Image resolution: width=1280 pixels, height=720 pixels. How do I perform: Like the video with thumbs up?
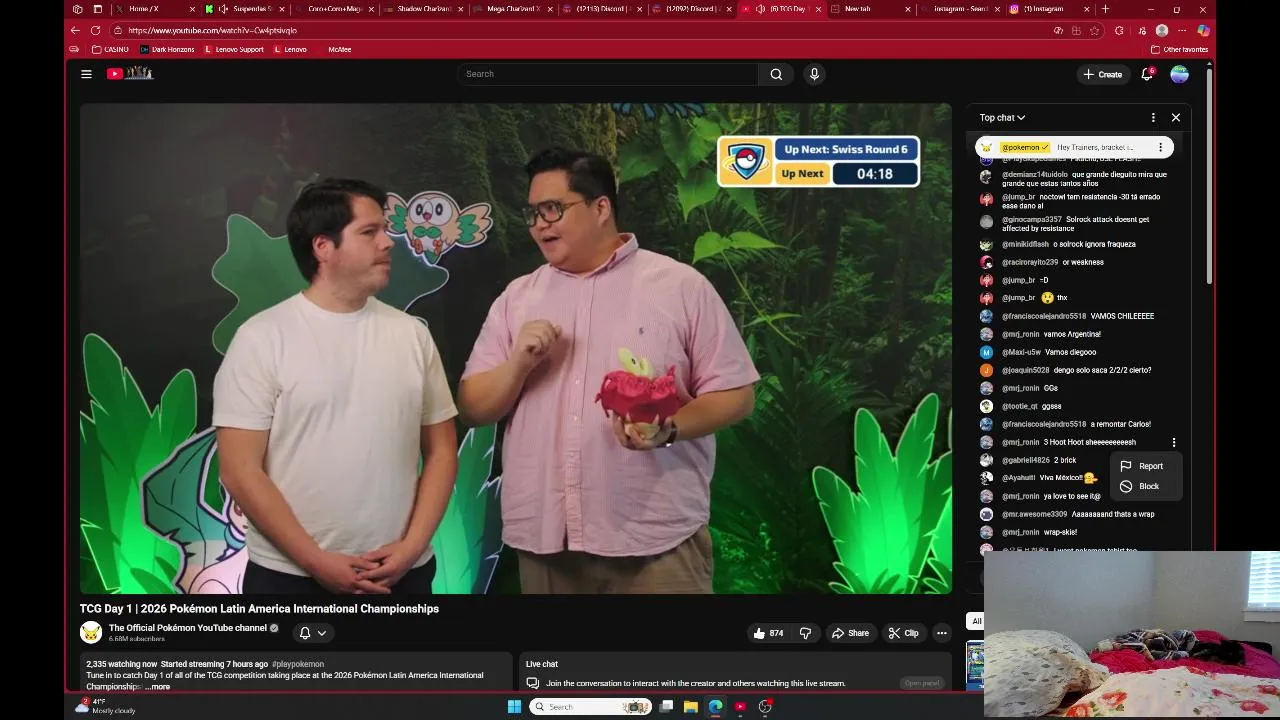click(x=768, y=633)
